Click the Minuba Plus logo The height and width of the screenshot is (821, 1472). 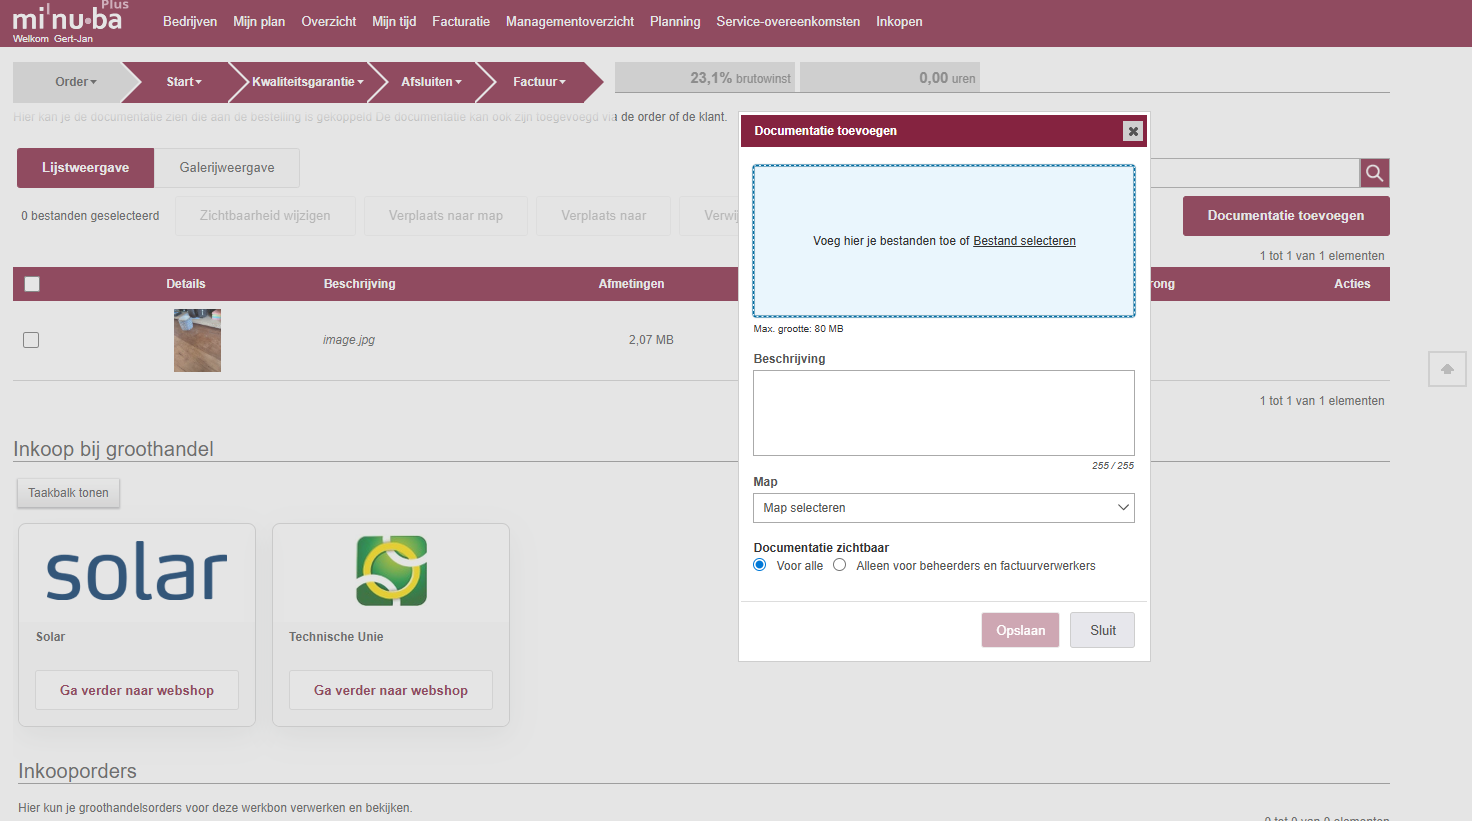pyautogui.click(x=68, y=22)
